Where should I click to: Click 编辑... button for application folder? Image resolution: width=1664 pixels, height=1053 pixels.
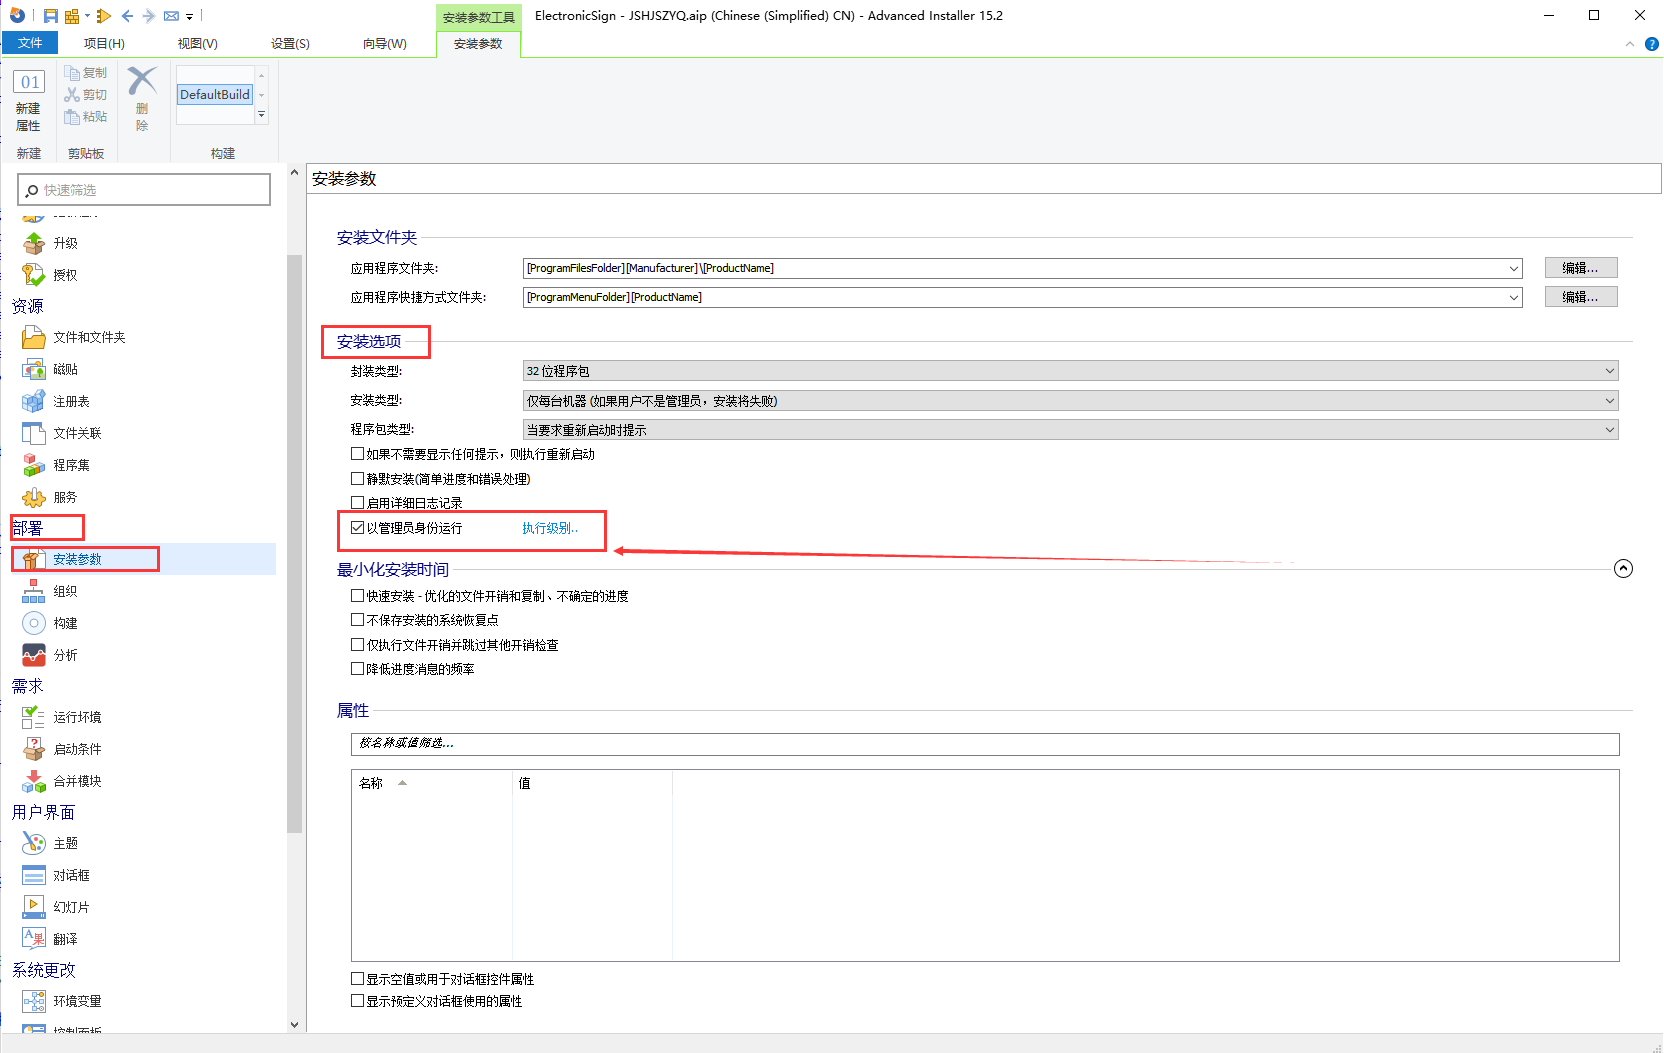coord(1581,268)
